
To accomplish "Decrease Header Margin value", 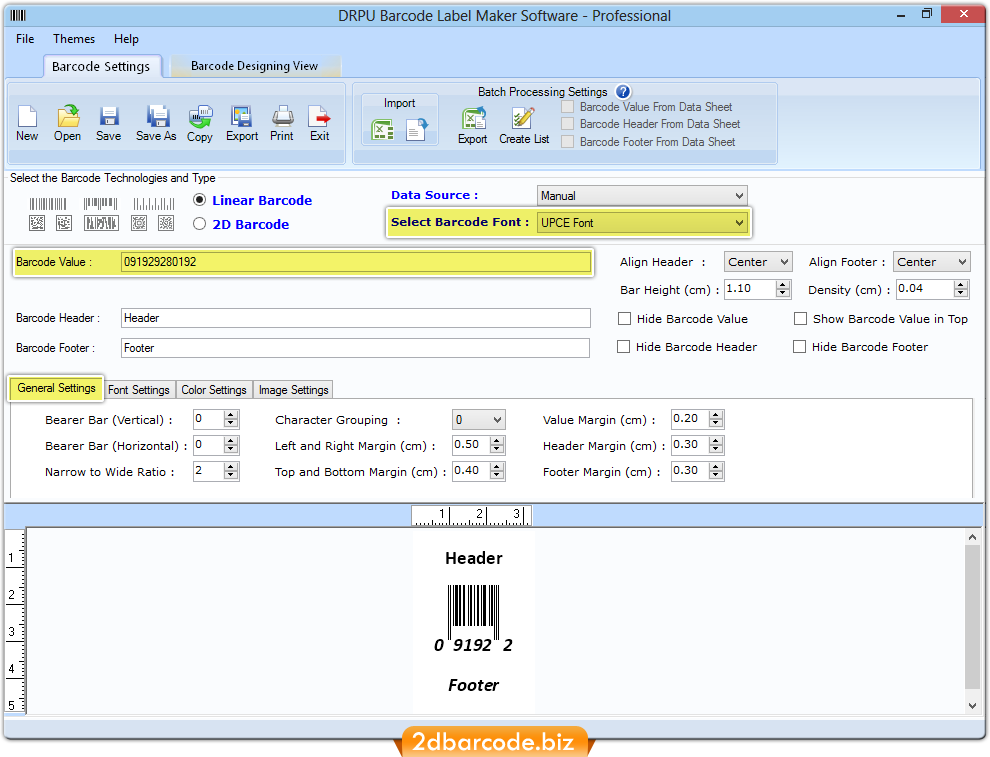I will tap(715, 450).
